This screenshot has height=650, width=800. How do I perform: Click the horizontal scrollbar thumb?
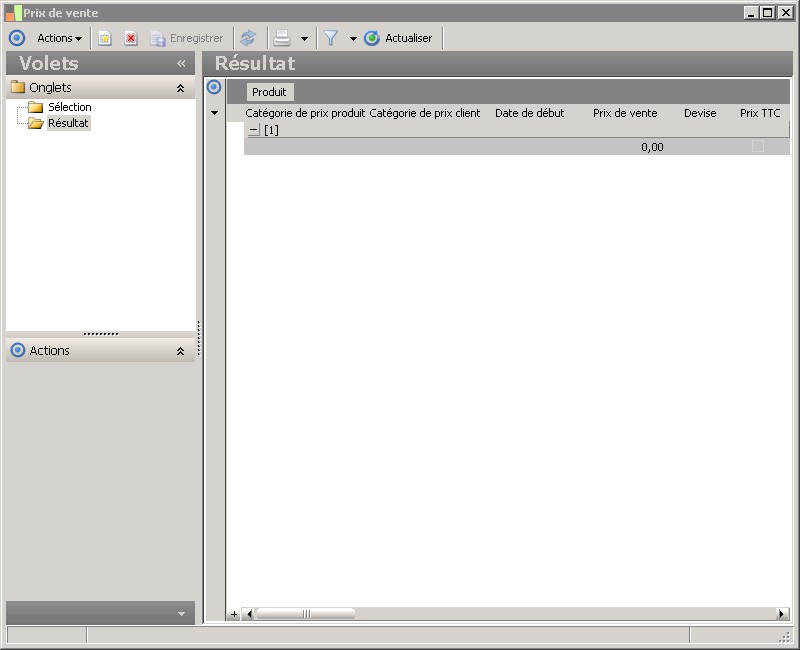tap(305, 614)
